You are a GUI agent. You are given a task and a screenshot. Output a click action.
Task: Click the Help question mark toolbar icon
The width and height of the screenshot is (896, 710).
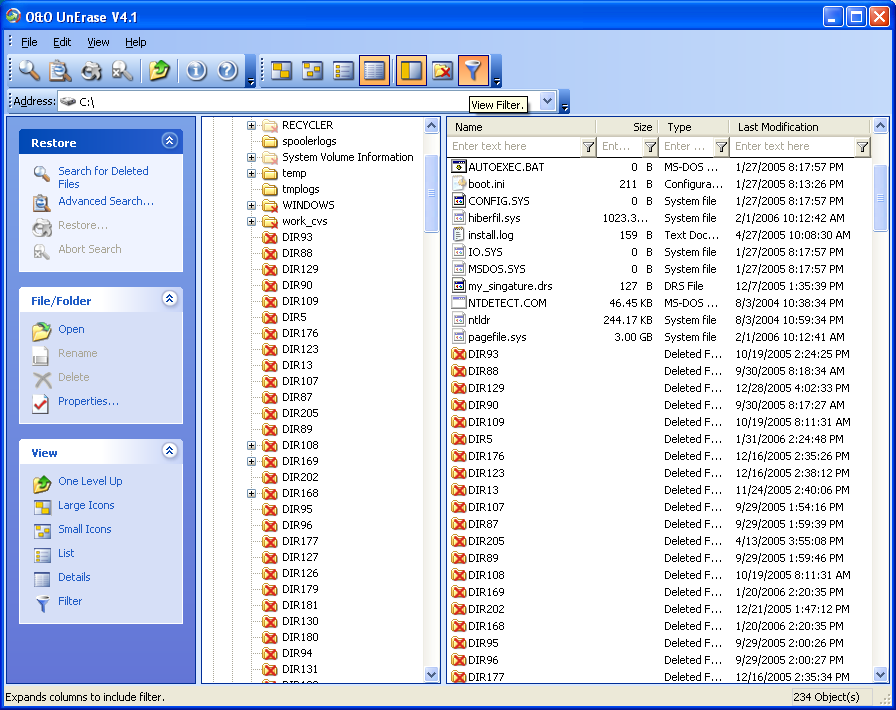[x=227, y=70]
